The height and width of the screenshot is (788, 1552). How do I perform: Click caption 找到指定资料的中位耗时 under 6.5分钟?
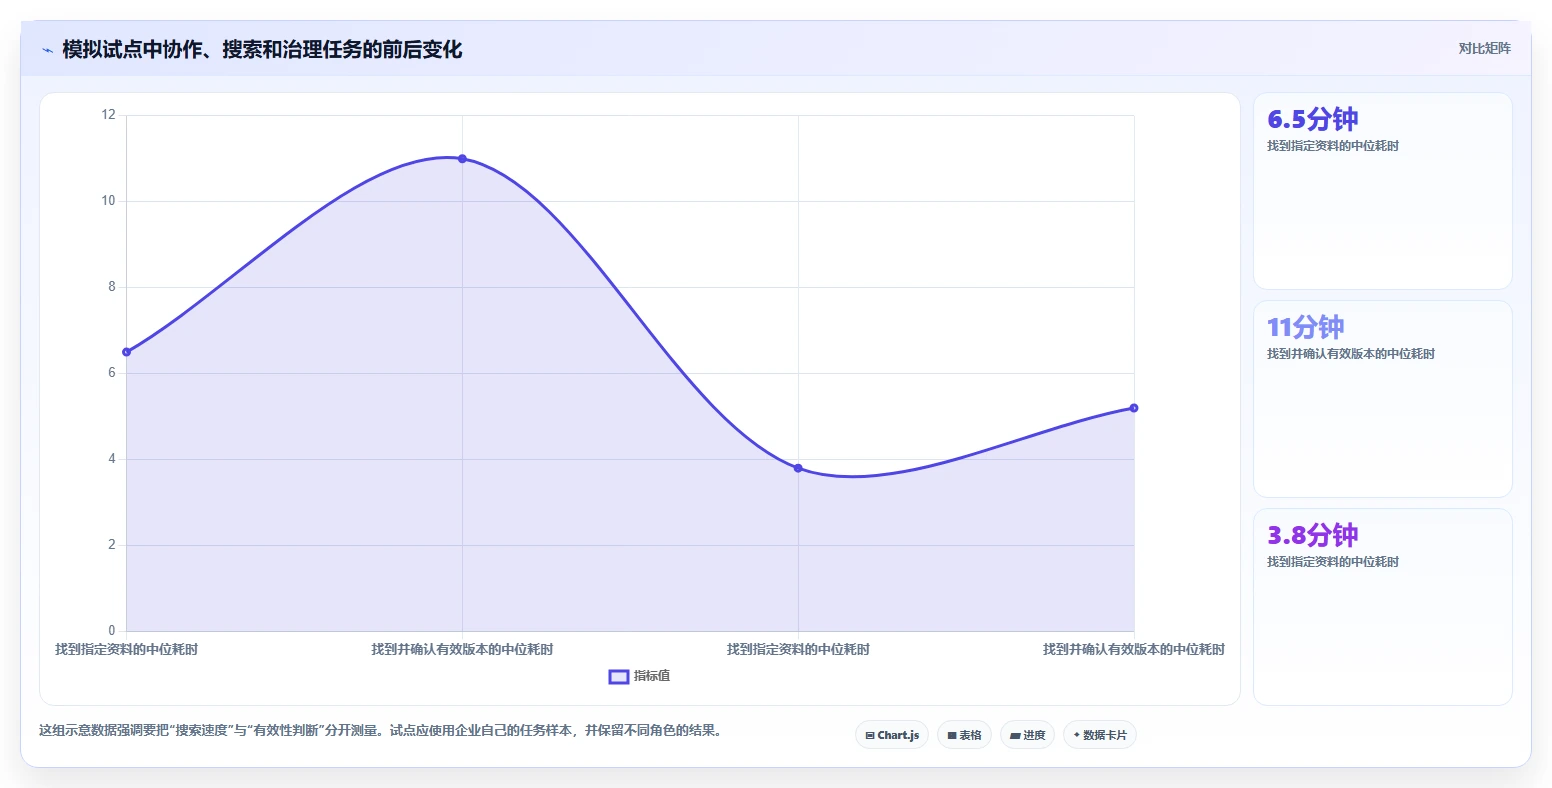click(1333, 146)
